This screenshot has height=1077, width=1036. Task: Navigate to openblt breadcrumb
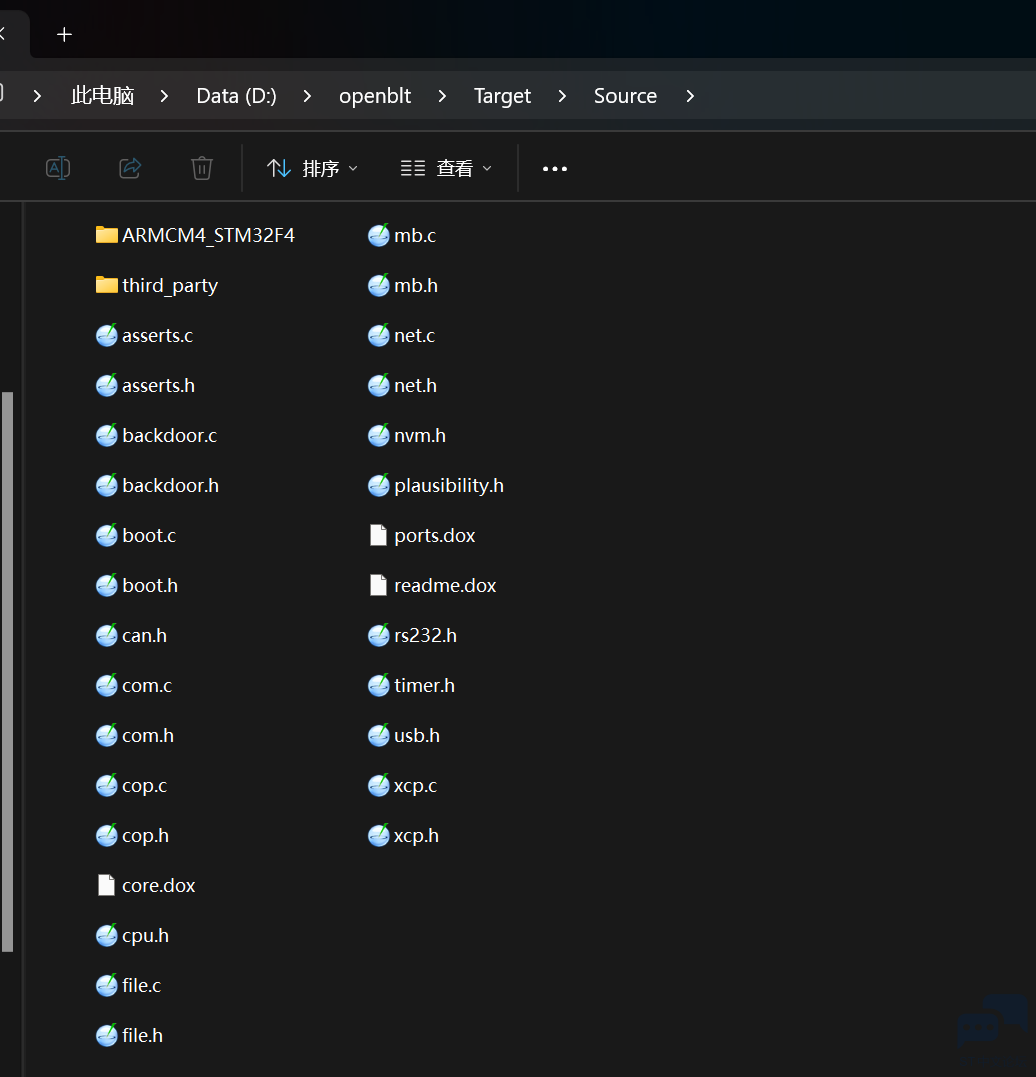click(x=375, y=95)
